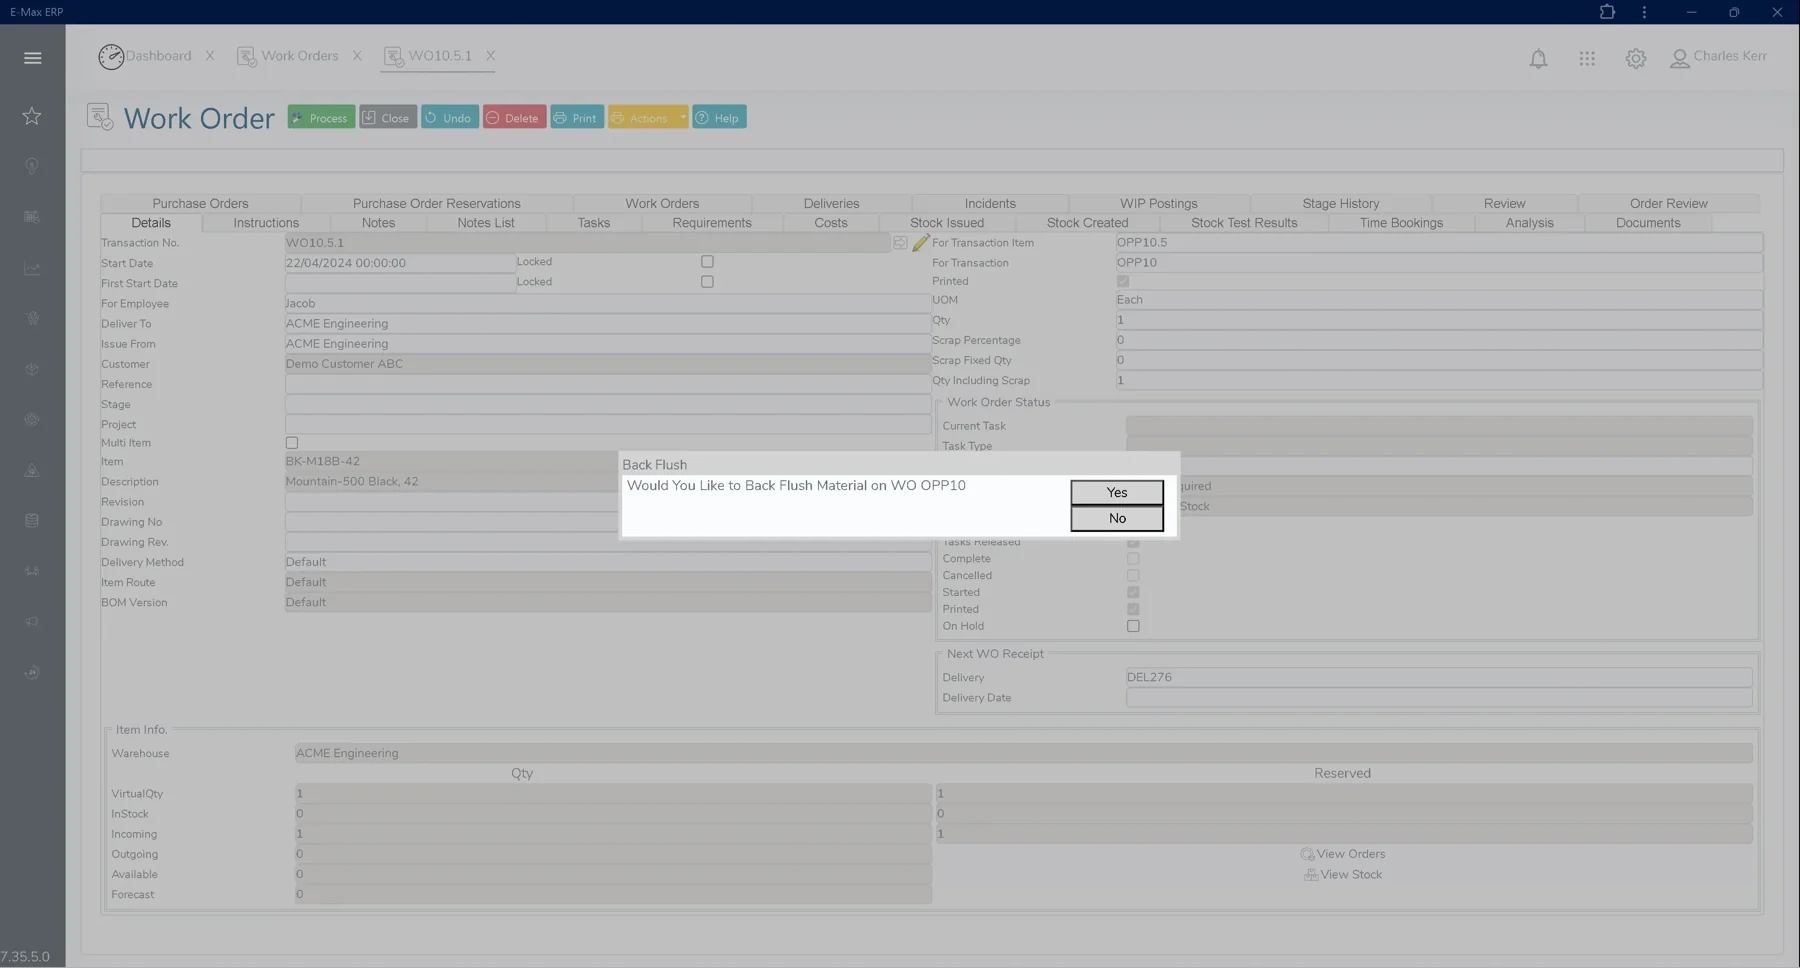The image size is (1800, 968).
Task: Open the Help toolbar button
Action: coord(719,118)
